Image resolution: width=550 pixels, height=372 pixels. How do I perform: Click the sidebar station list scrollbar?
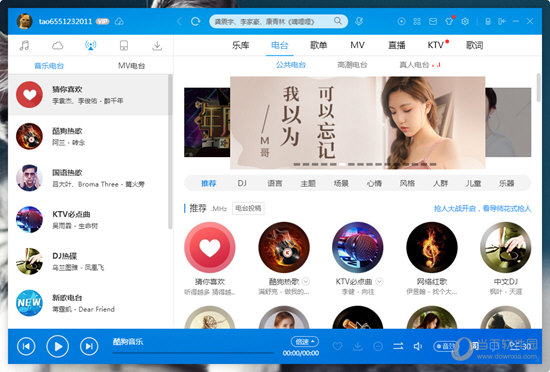pyautogui.click(x=170, y=151)
